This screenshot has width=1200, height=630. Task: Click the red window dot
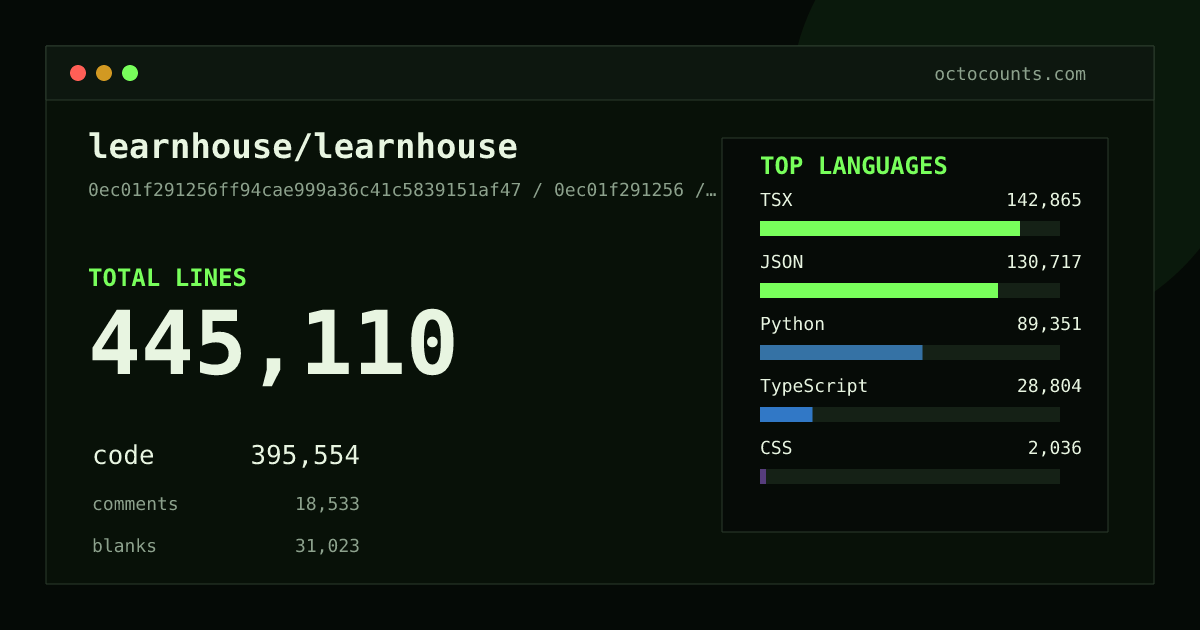click(x=78, y=73)
